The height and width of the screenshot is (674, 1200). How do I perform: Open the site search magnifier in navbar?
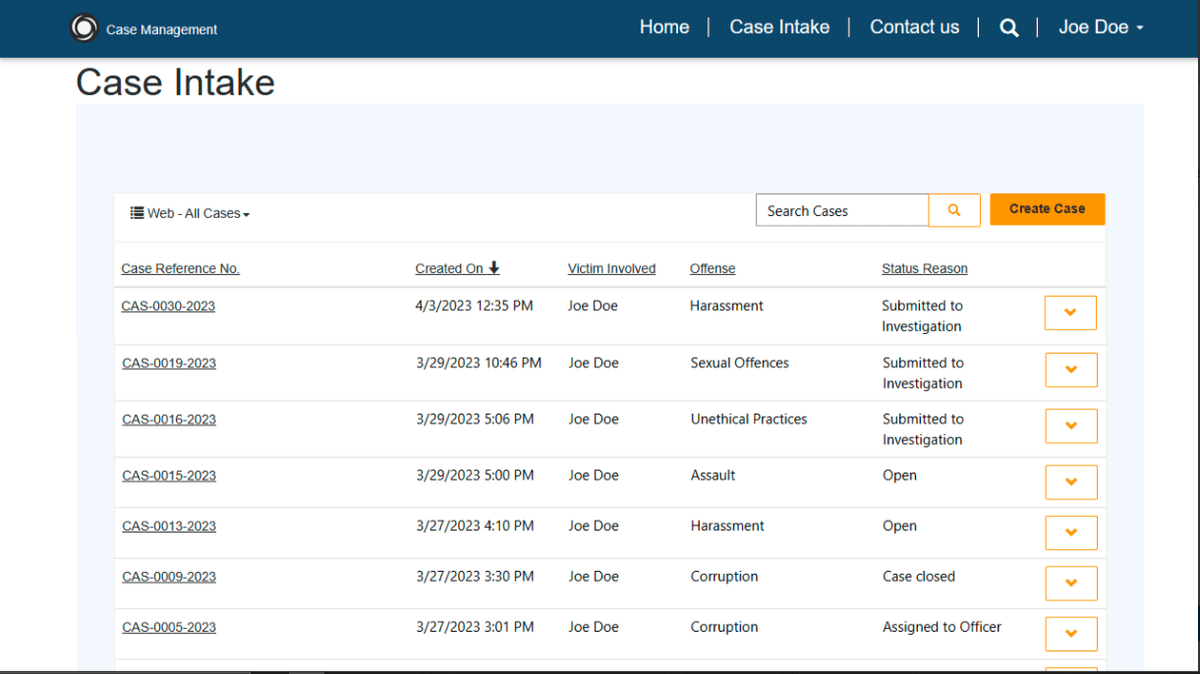coord(1009,27)
